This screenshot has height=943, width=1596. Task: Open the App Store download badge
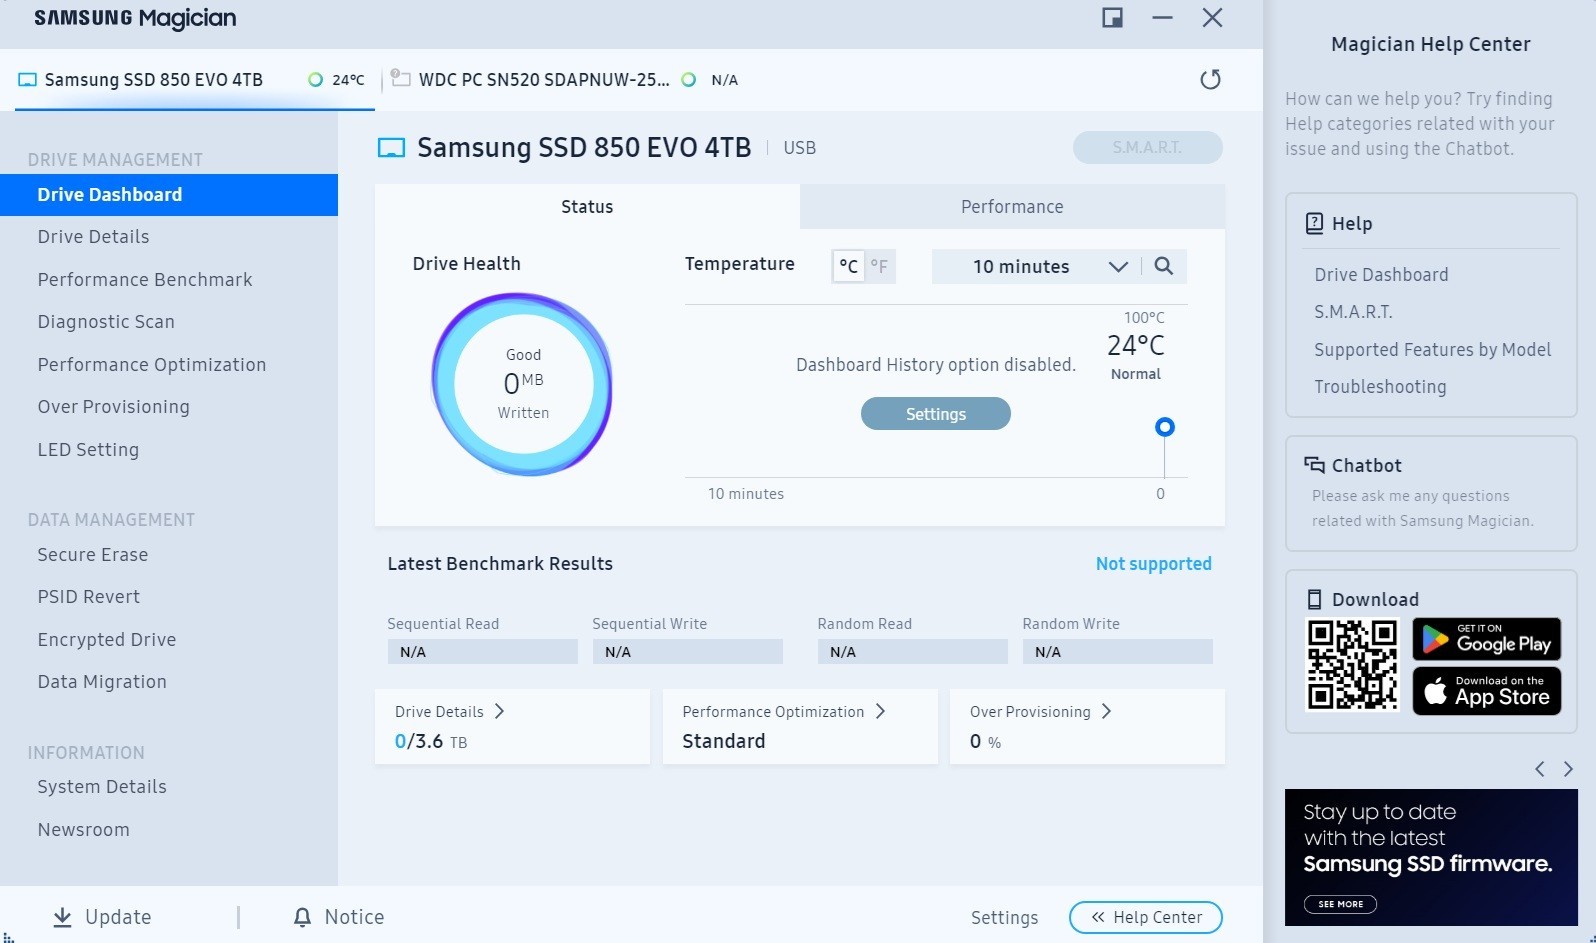coord(1486,691)
